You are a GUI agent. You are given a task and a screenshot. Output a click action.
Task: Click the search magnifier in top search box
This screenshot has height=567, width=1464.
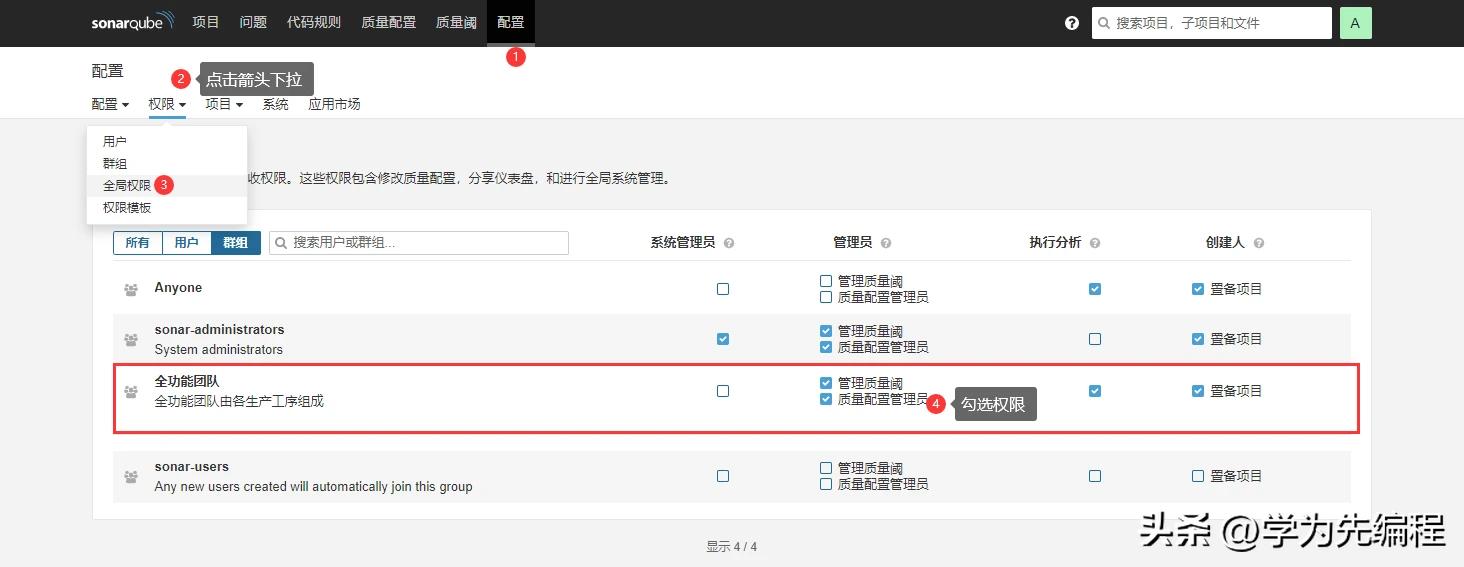[x=1104, y=23]
